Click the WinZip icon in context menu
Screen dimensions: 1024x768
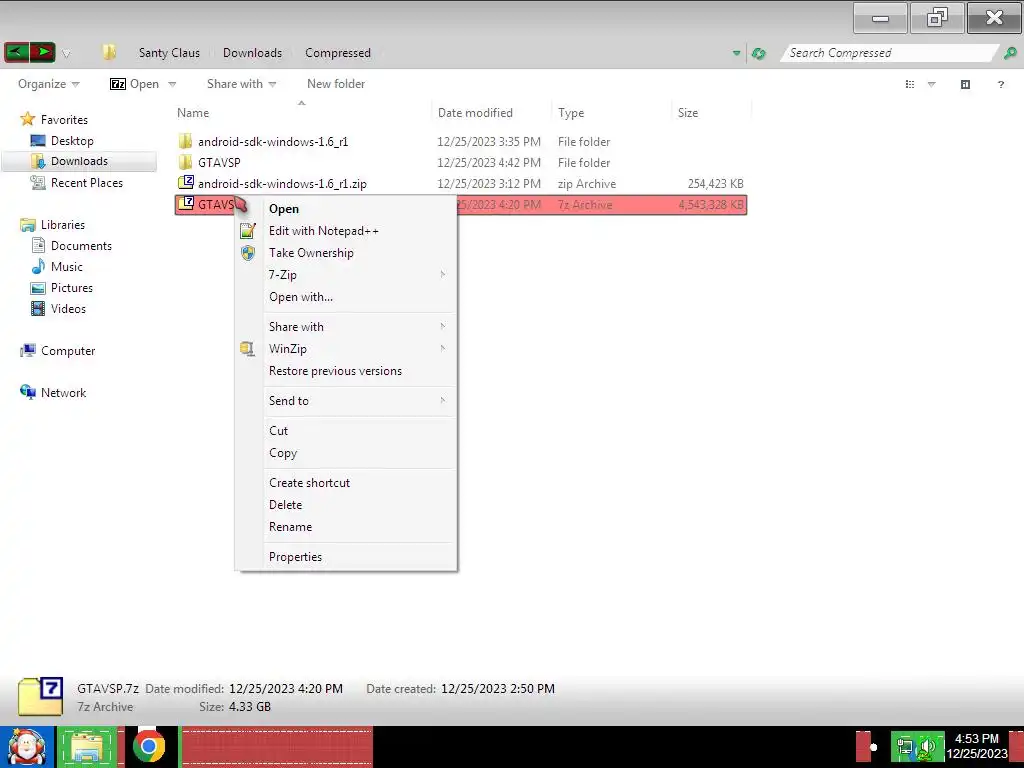248,349
